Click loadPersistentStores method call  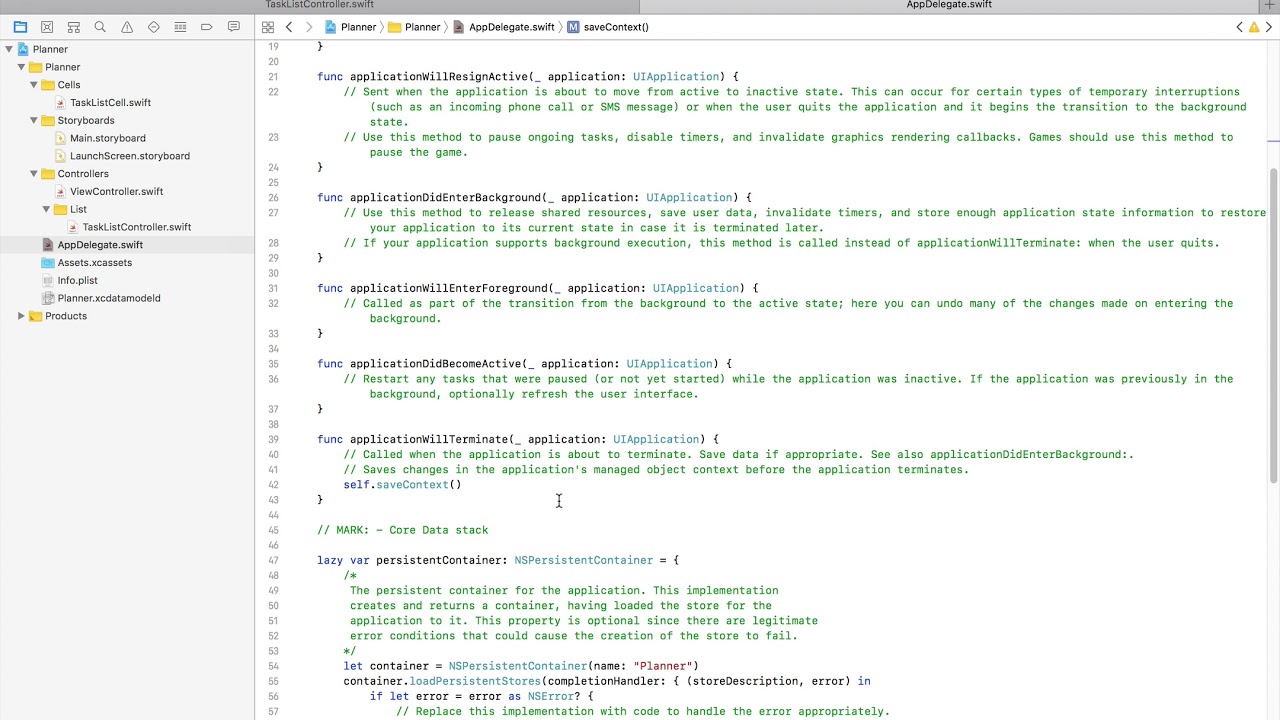click(475, 681)
